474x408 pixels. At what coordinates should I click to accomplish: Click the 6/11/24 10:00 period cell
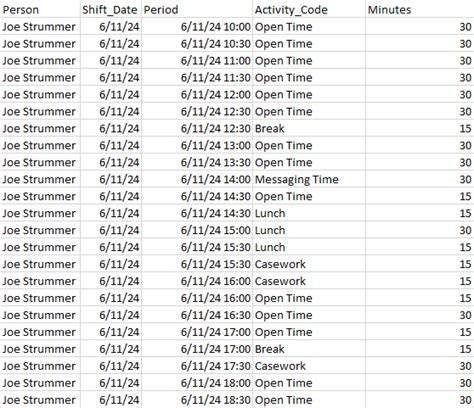197,27
